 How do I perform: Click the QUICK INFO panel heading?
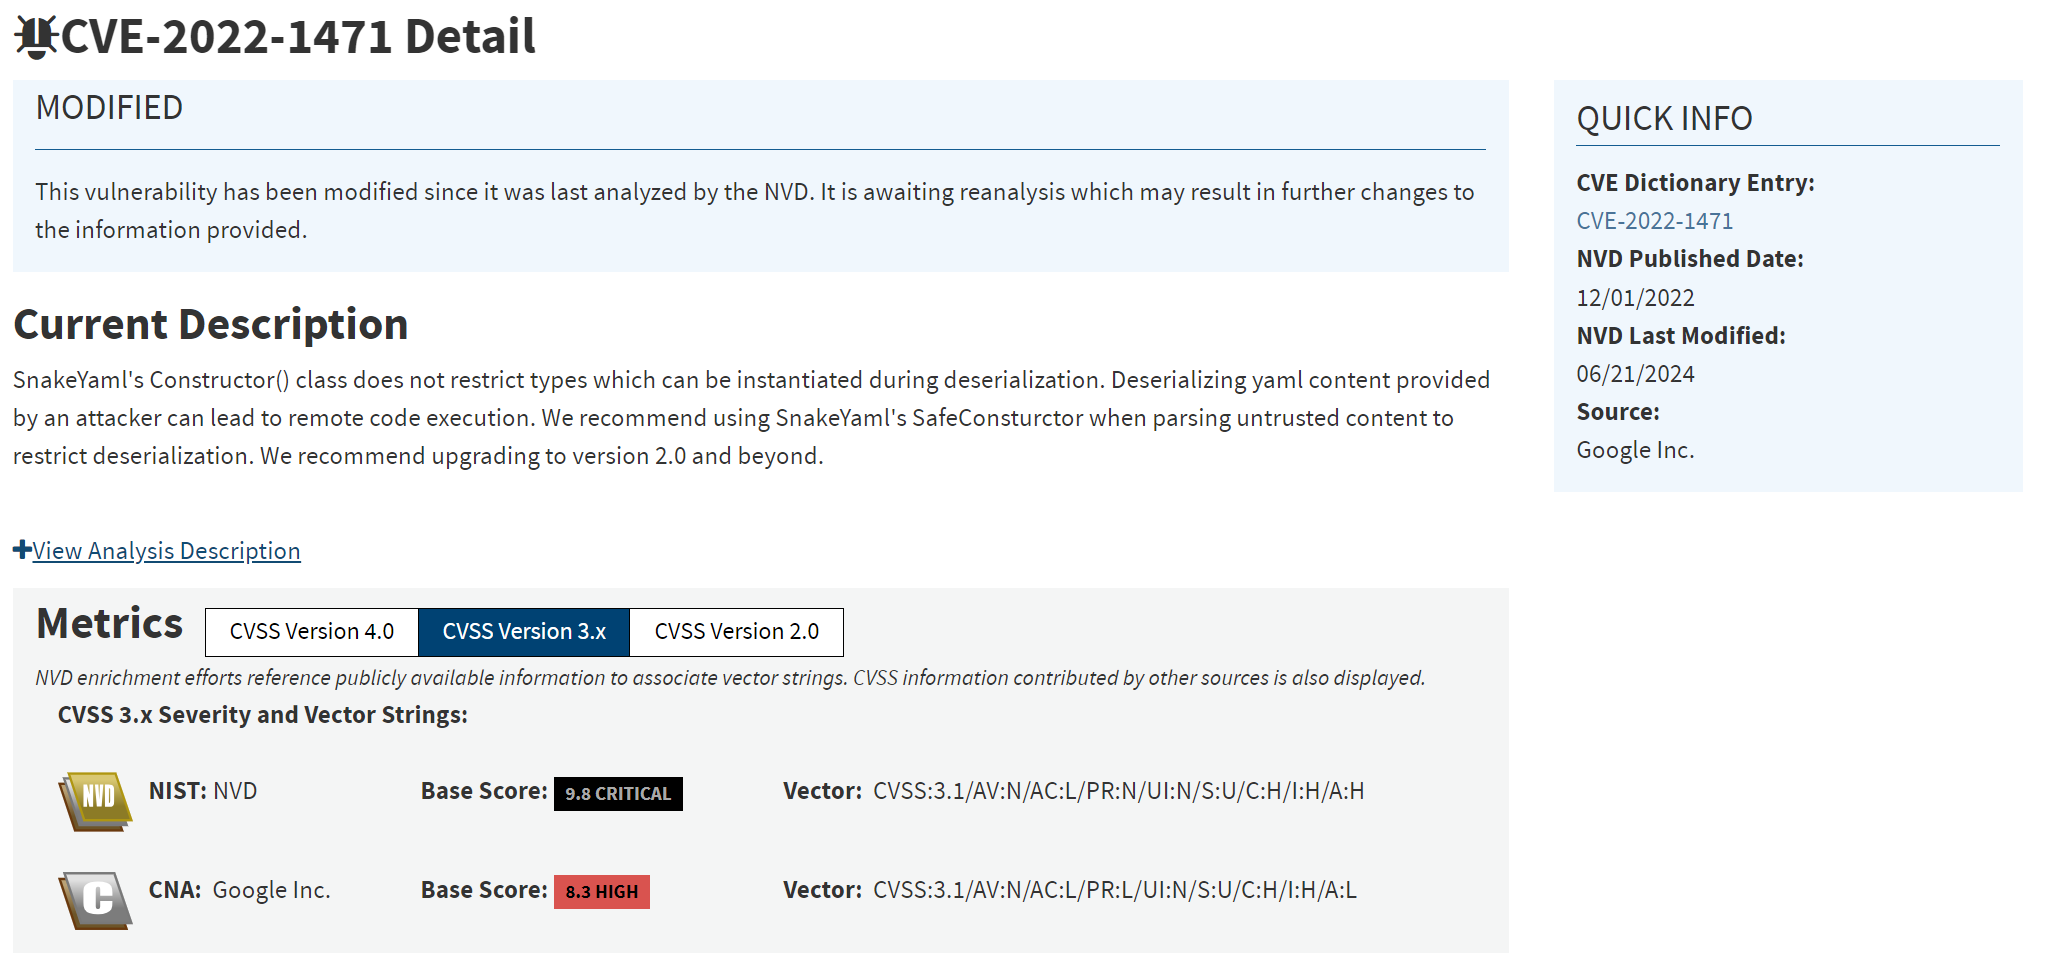click(1664, 119)
